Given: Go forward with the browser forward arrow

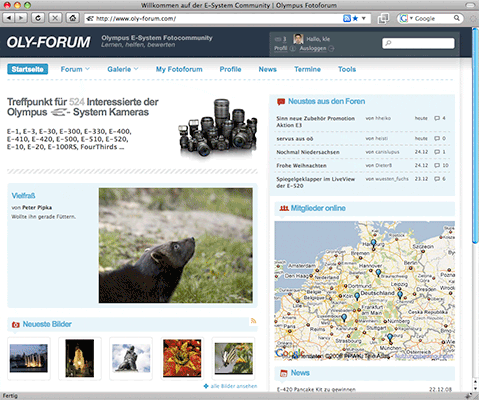Looking at the screenshot, I should pos(21,18).
